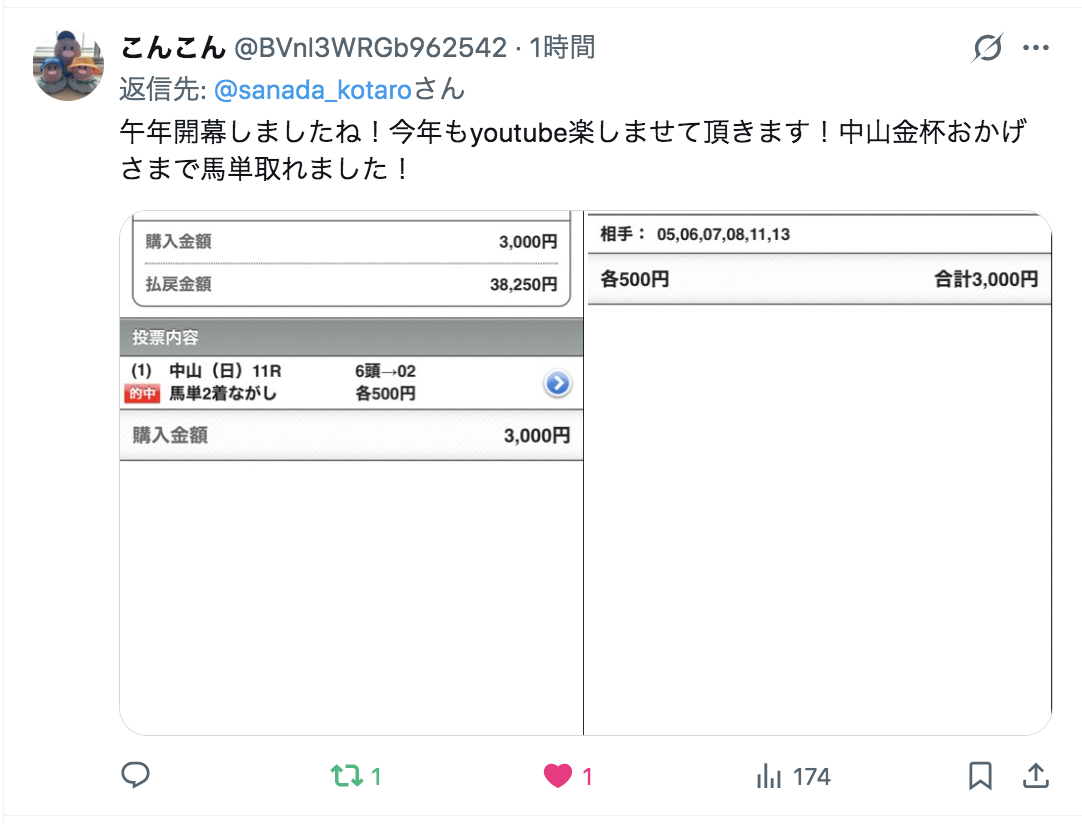This screenshot has width=1082, height=824.
Task: Click the tweet text about 中山金杯
Action: pos(573,150)
